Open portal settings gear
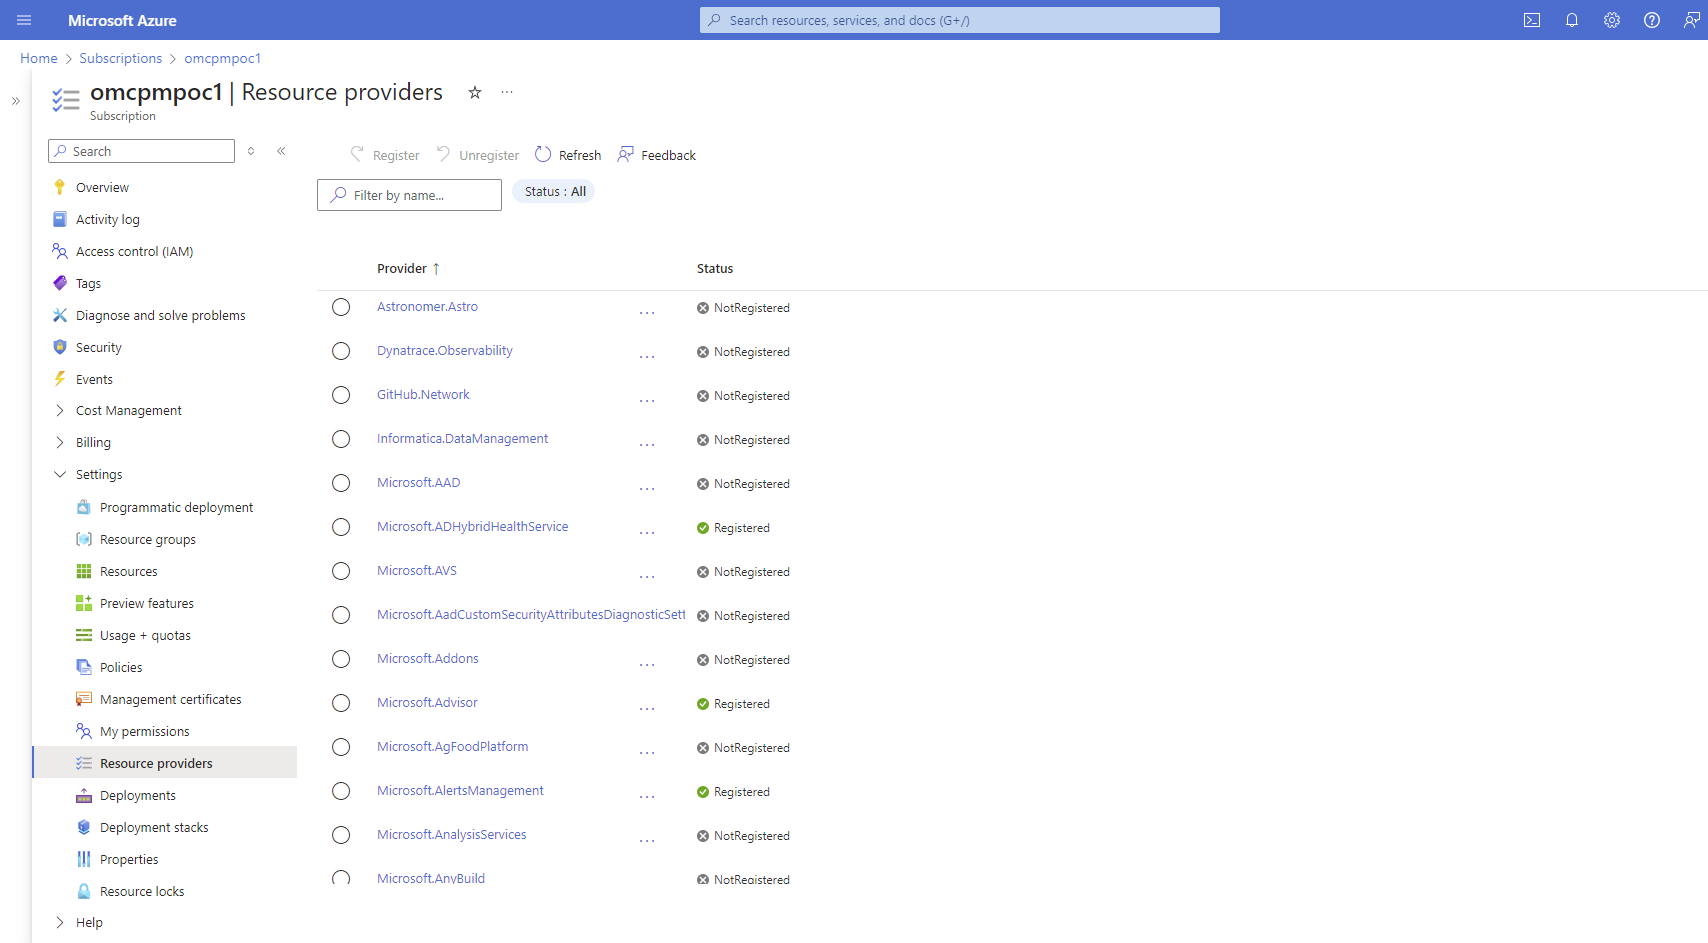 coord(1612,20)
